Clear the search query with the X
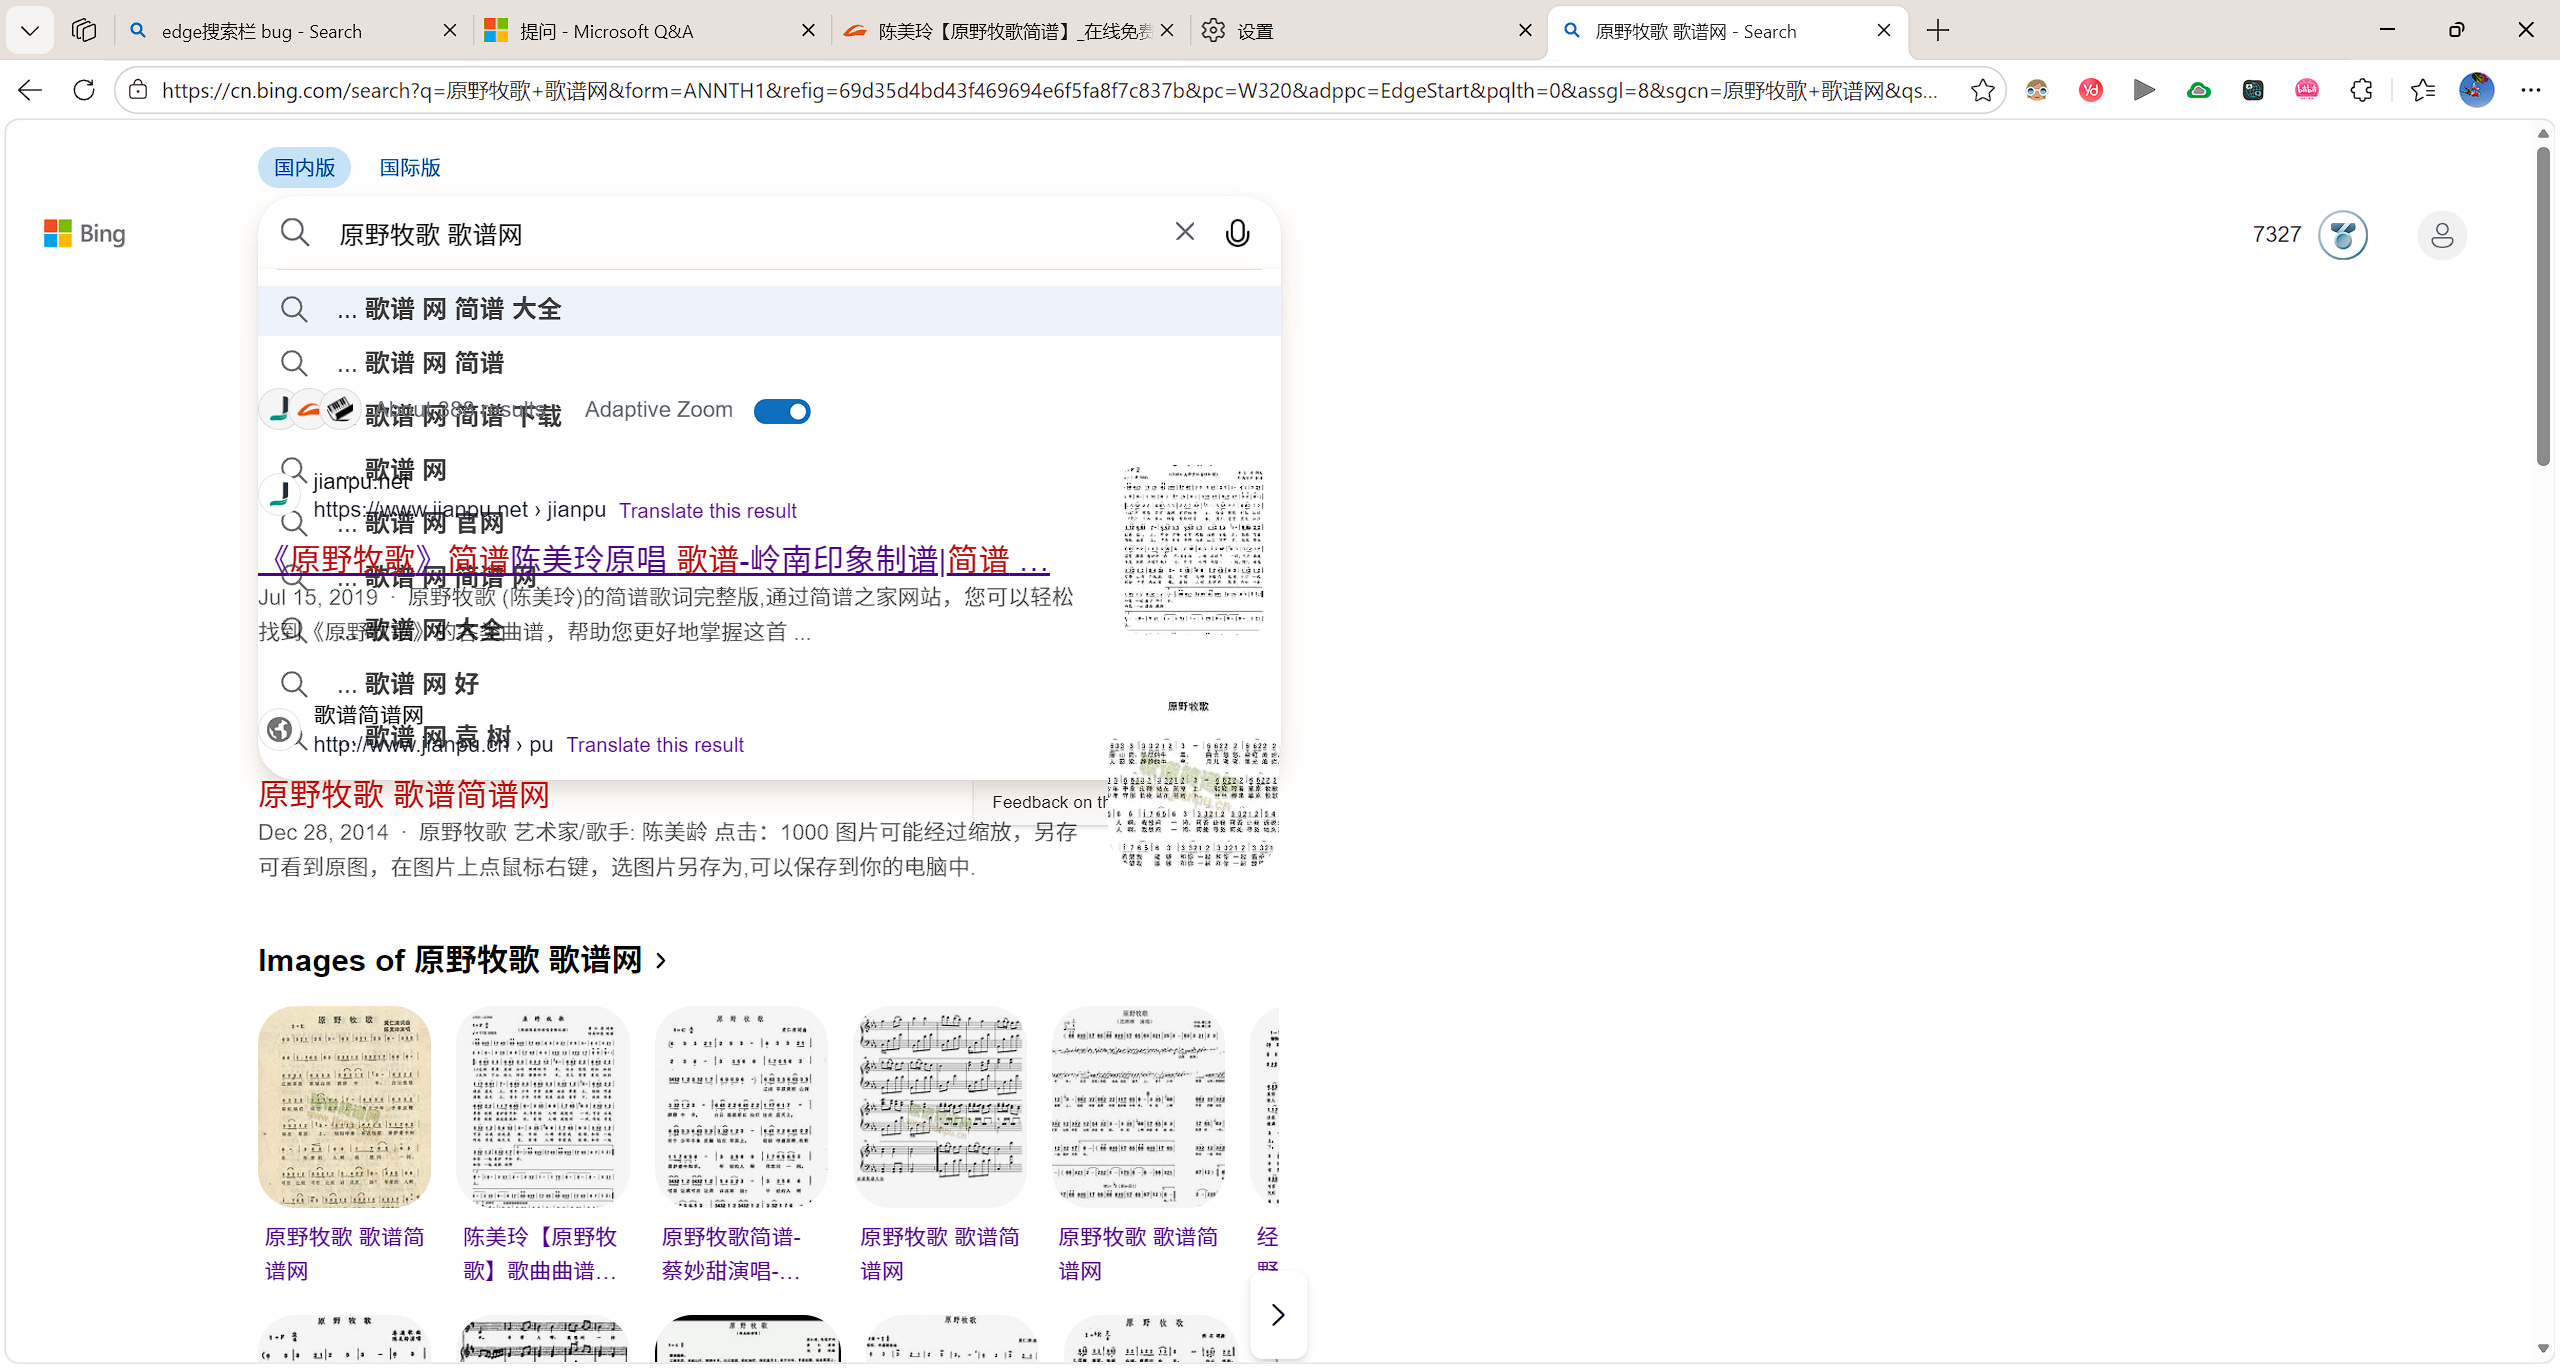 coord(1185,232)
